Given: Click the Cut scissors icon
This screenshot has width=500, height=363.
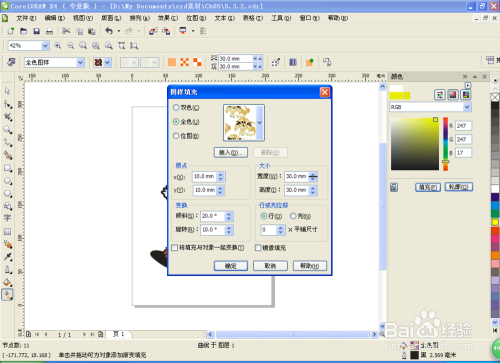Looking at the screenshot, I should pos(66,31).
